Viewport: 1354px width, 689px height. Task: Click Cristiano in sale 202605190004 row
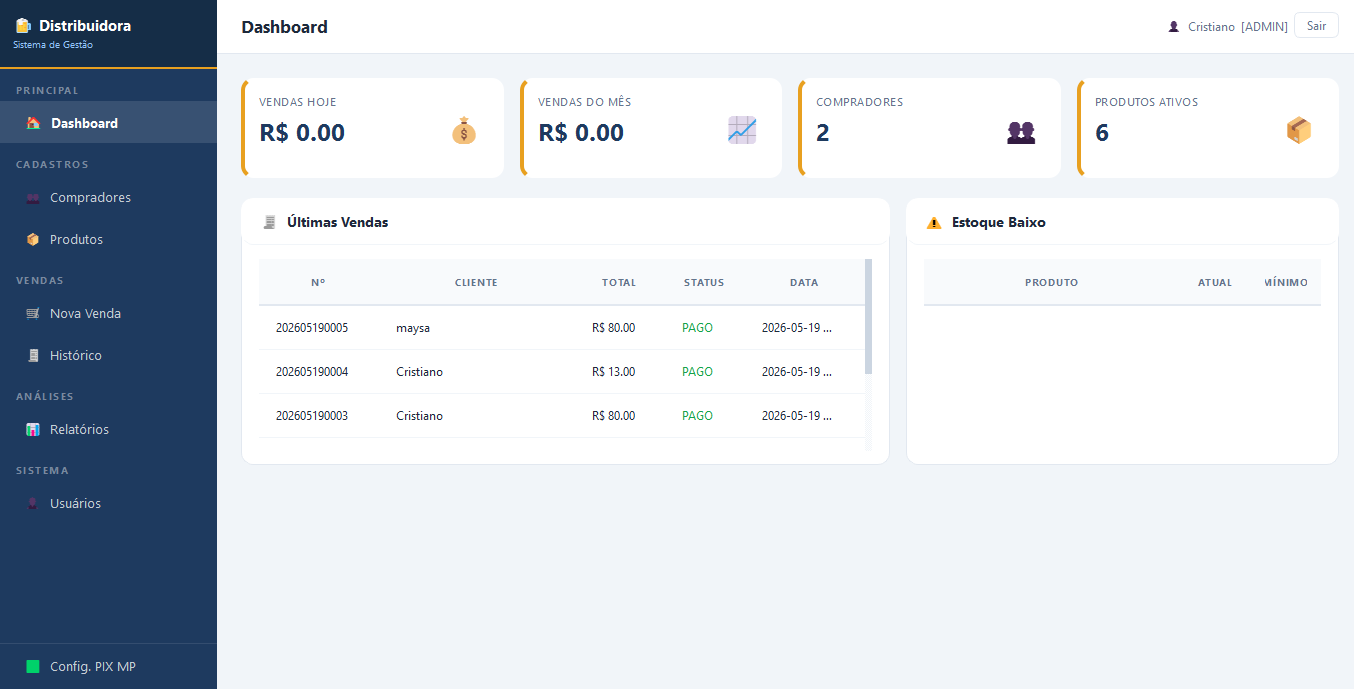(419, 372)
